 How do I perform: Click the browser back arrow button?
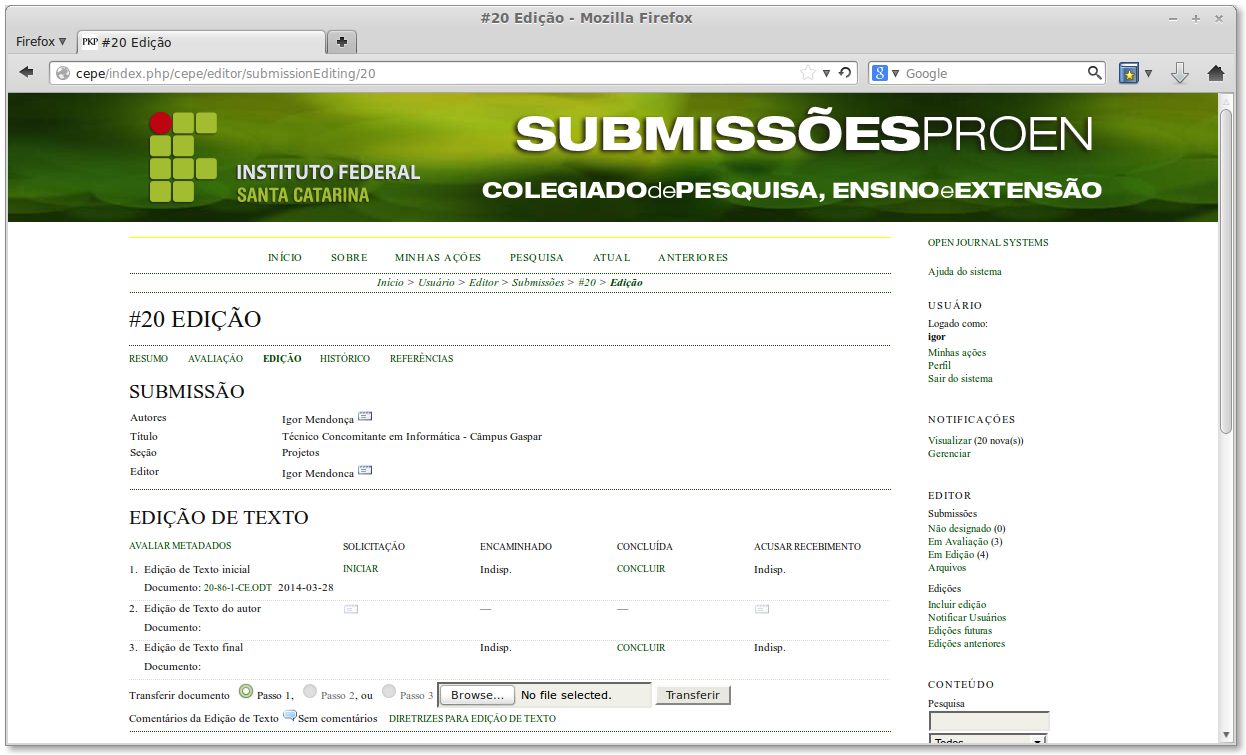tap(27, 73)
